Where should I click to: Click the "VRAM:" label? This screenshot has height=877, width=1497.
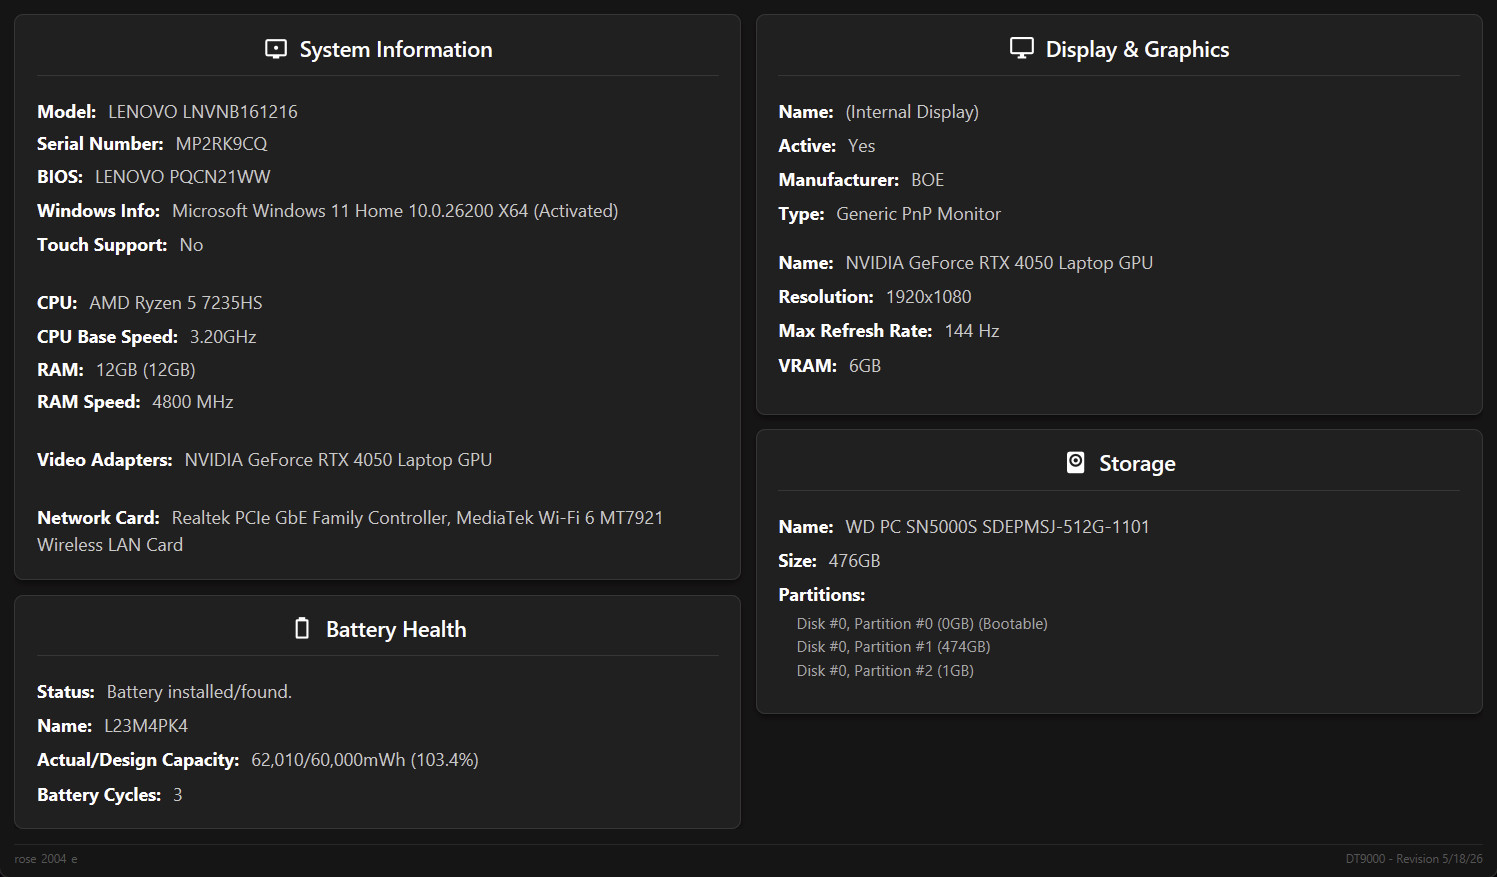(808, 366)
